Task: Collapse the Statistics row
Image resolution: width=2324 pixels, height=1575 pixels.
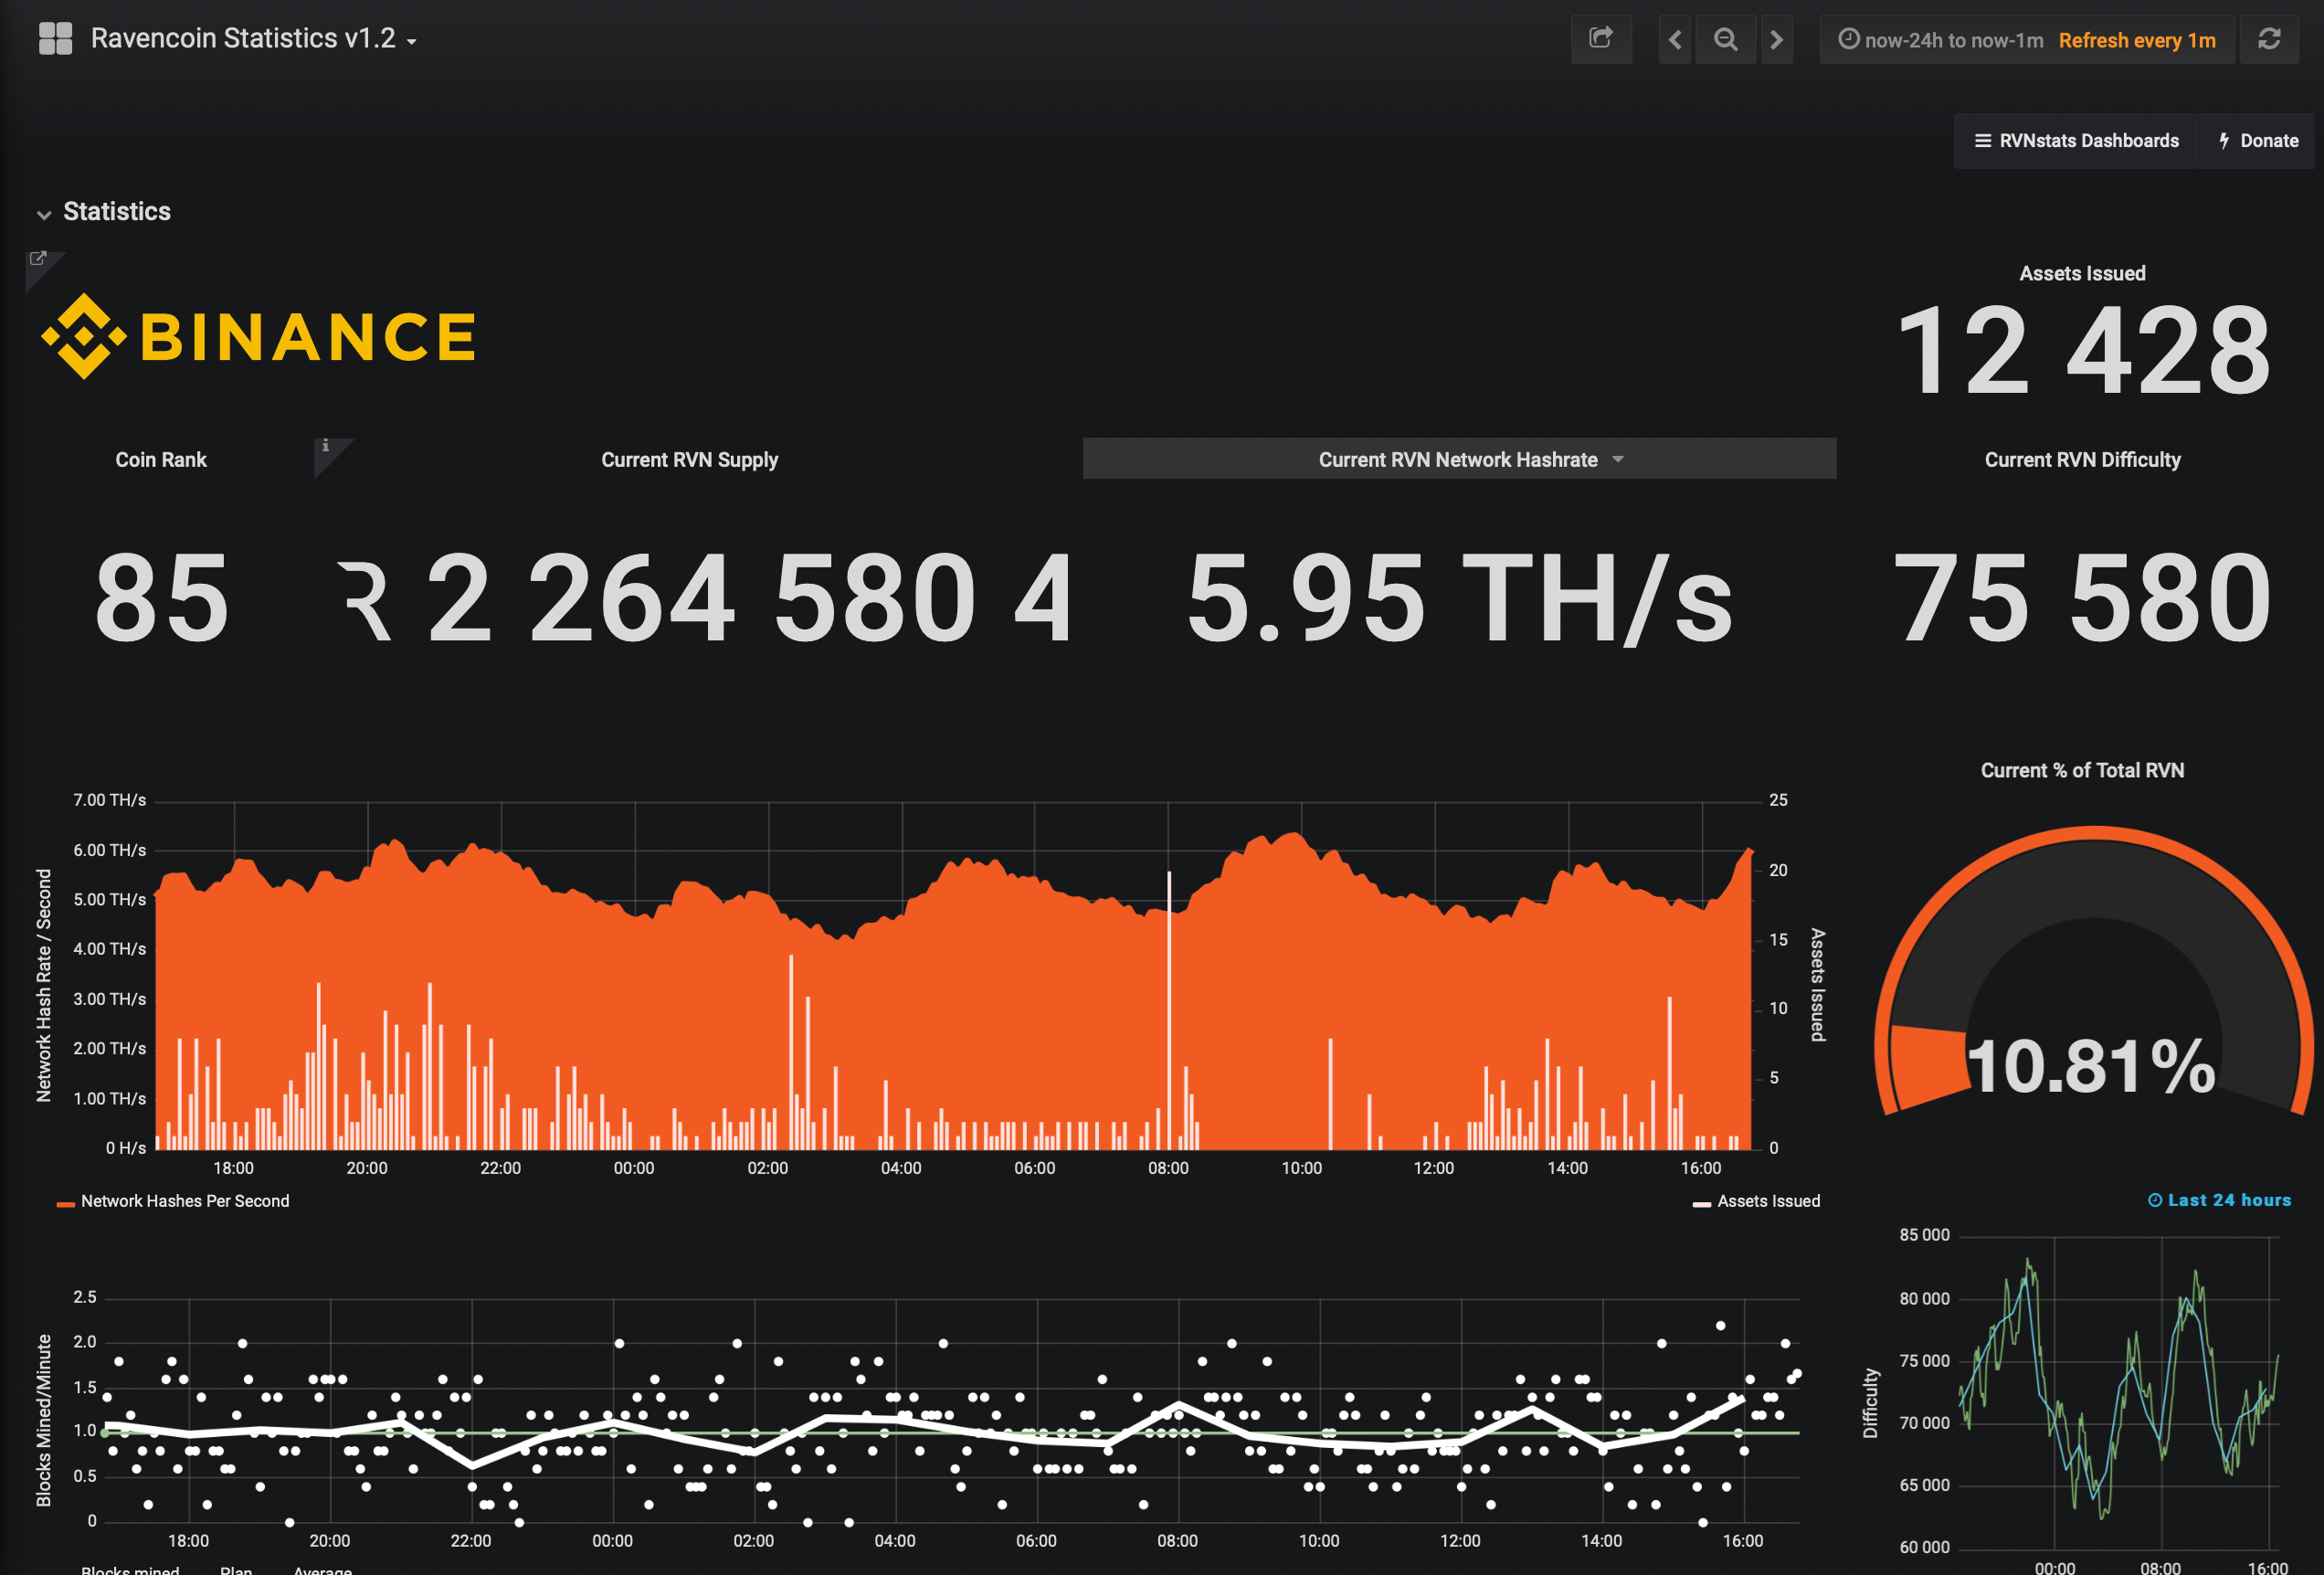Action: (104, 212)
